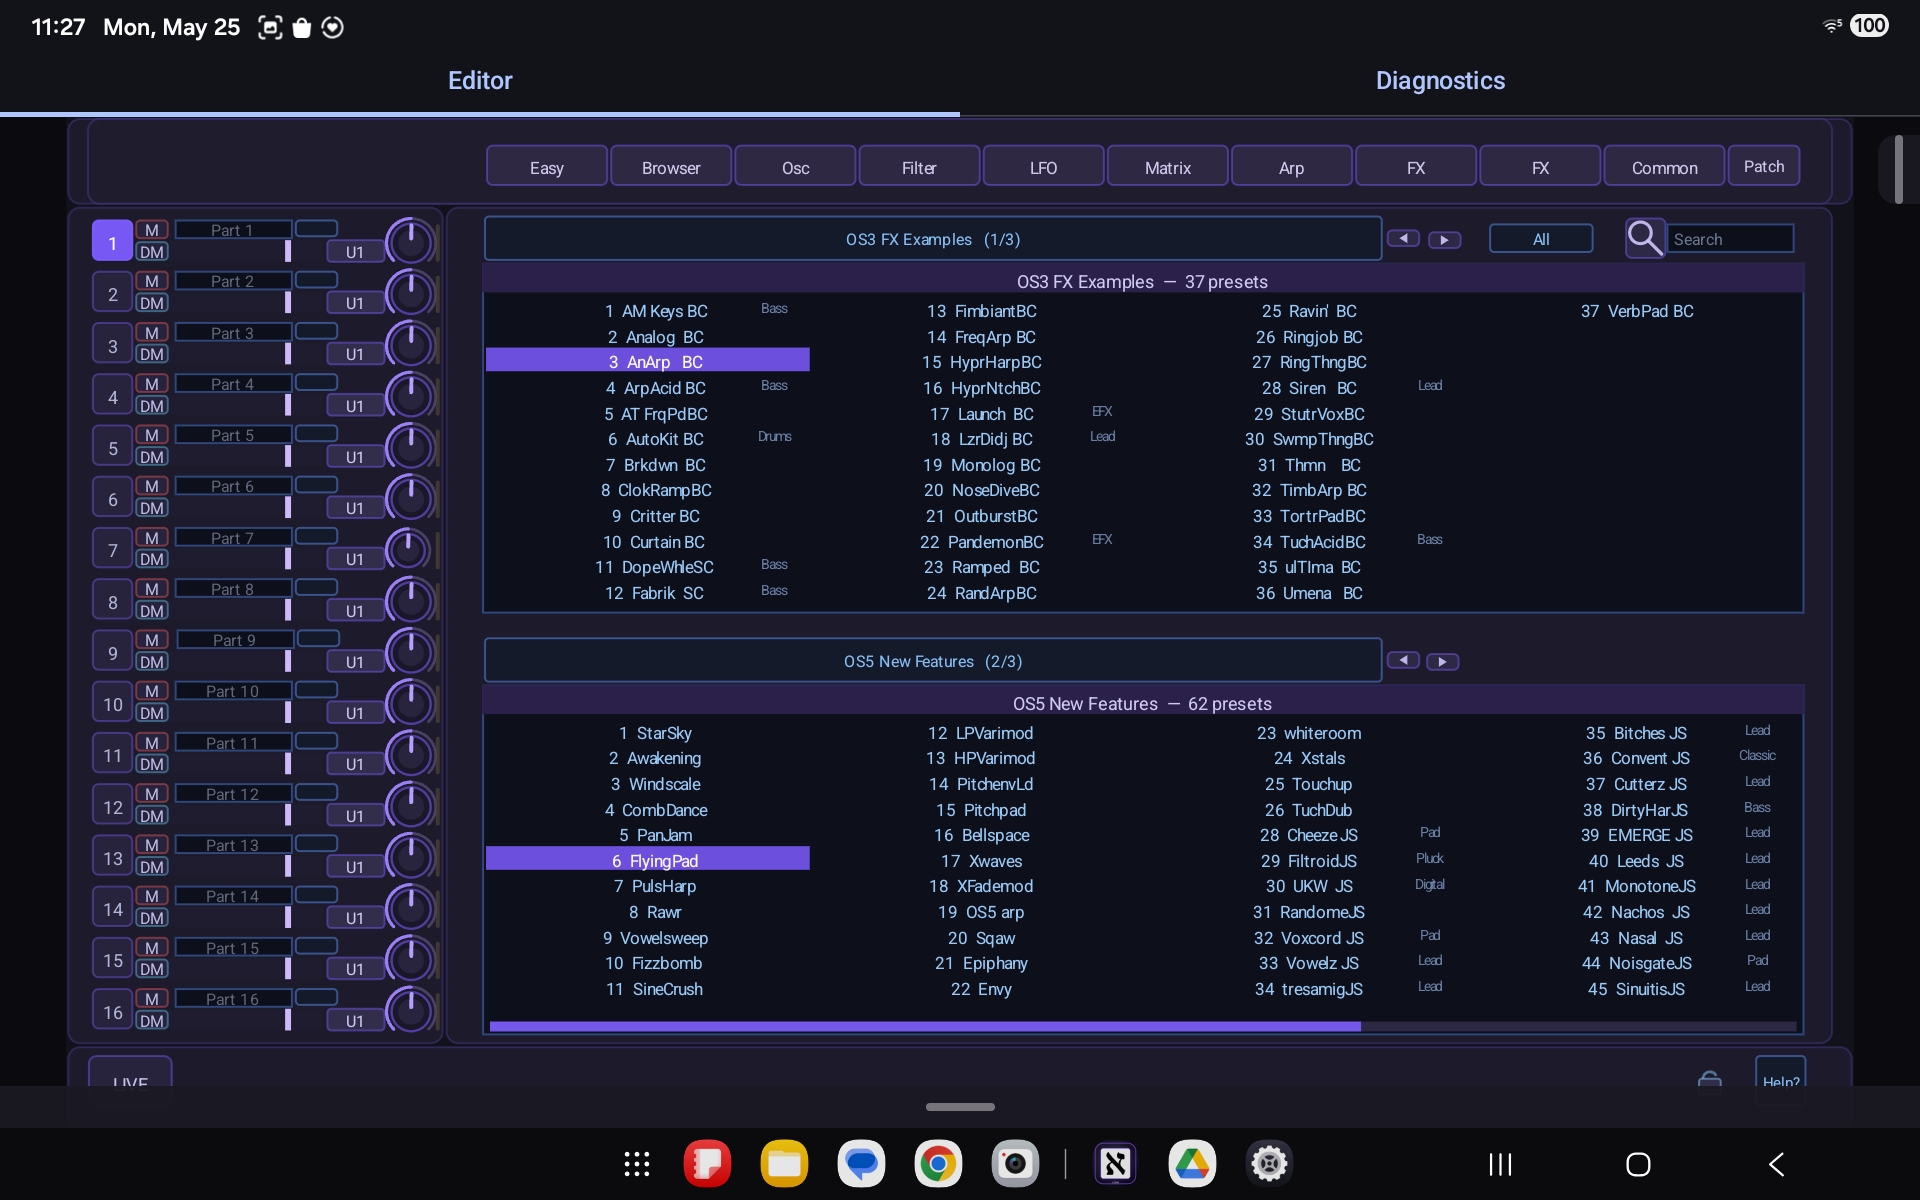Open the Android app drawer
This screenshot has height=1200, width=1920.
pyautogui.click(x=637, y=1164)
